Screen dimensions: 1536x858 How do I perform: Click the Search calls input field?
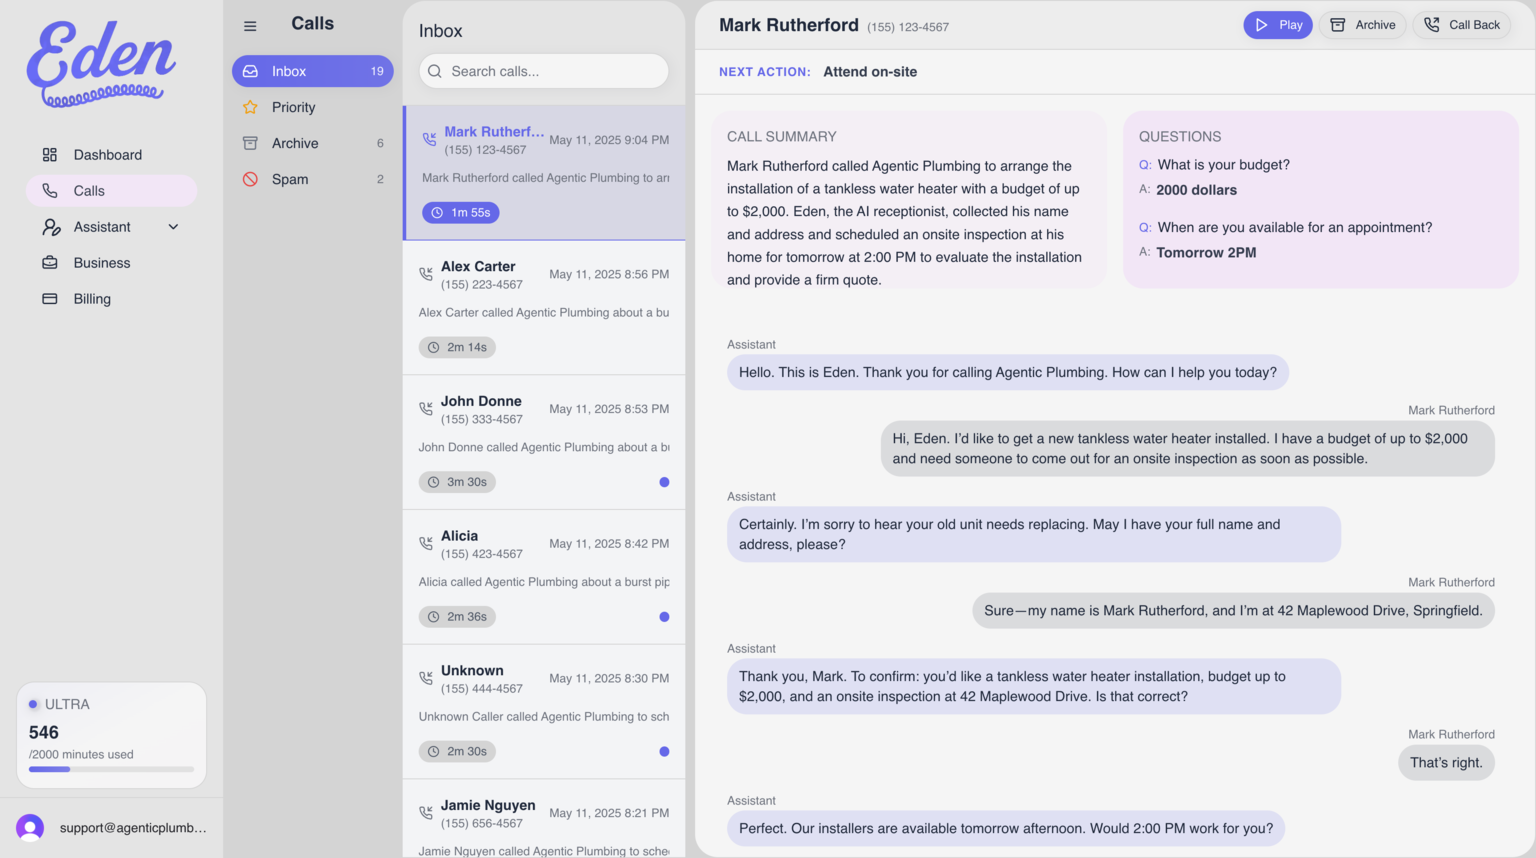tap(544, 71)
